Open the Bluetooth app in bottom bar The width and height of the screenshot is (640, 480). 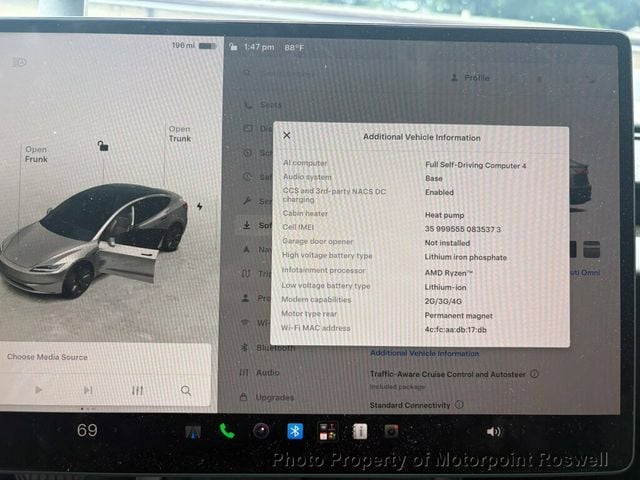[295, 431]
